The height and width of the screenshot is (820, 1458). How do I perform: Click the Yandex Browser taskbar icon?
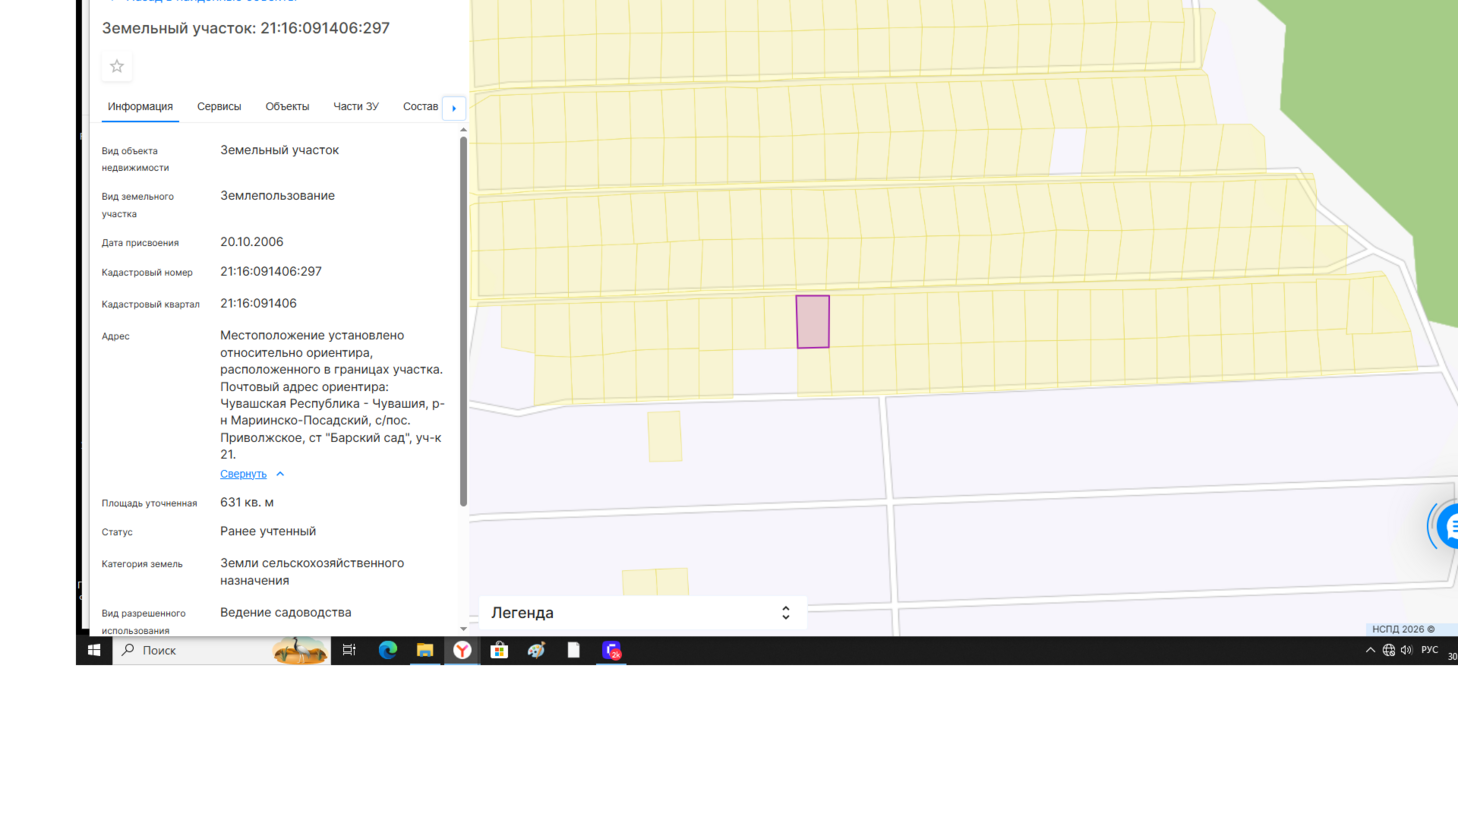[x=462, y=651]
